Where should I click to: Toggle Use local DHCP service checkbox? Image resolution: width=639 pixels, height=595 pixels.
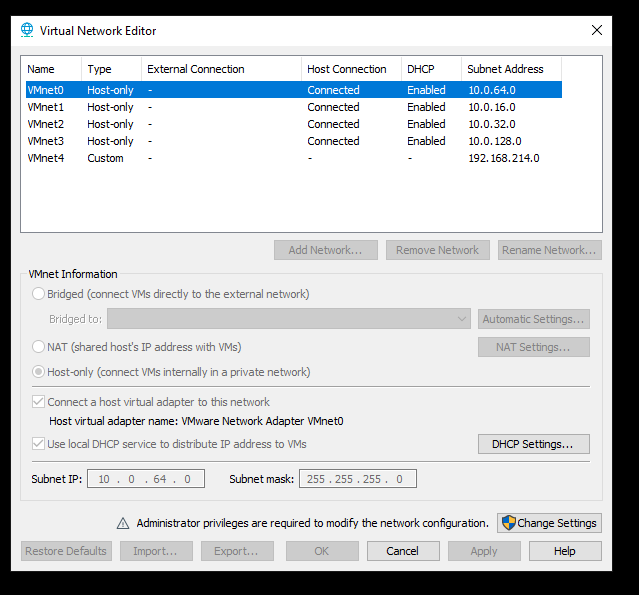coord(38,443)
